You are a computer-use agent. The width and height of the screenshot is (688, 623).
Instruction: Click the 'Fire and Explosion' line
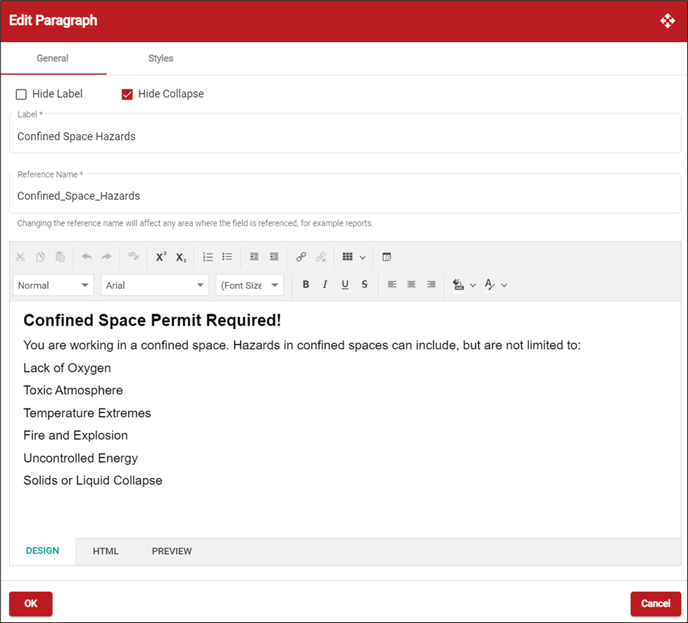pos(75,435)
